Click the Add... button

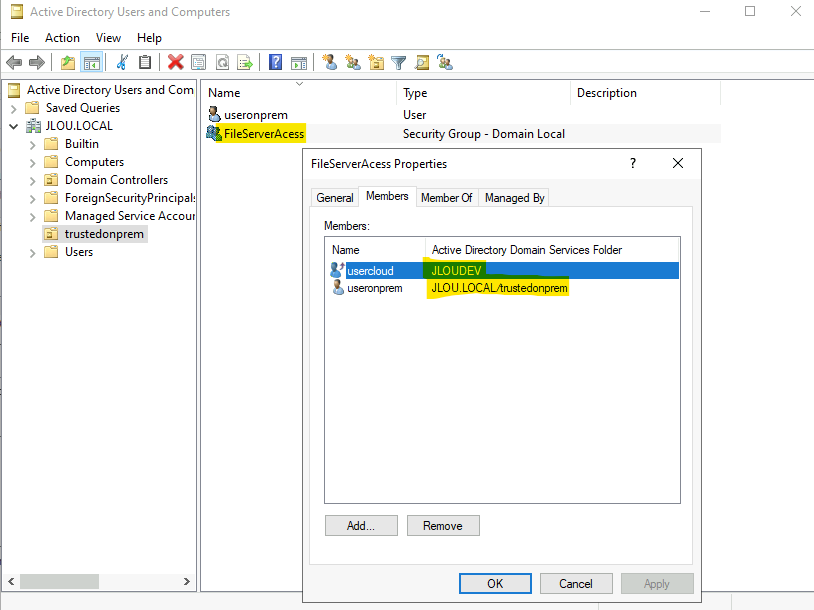(x=361, y=525)
